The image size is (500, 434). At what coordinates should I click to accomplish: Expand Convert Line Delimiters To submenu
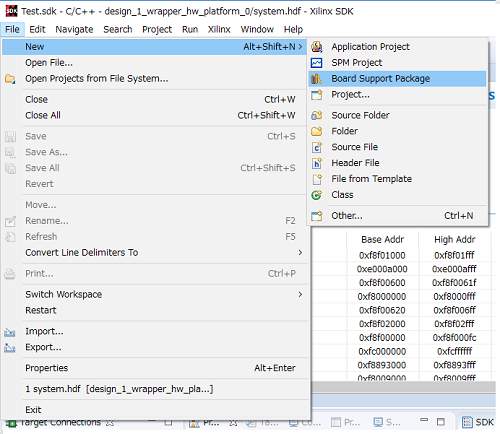click(x=300, y=253)
